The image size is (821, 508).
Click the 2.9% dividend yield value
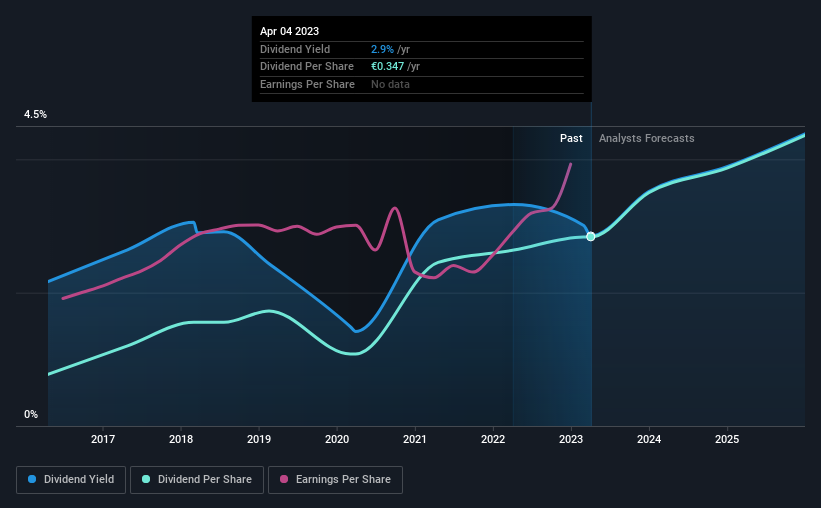coord(382,49)
